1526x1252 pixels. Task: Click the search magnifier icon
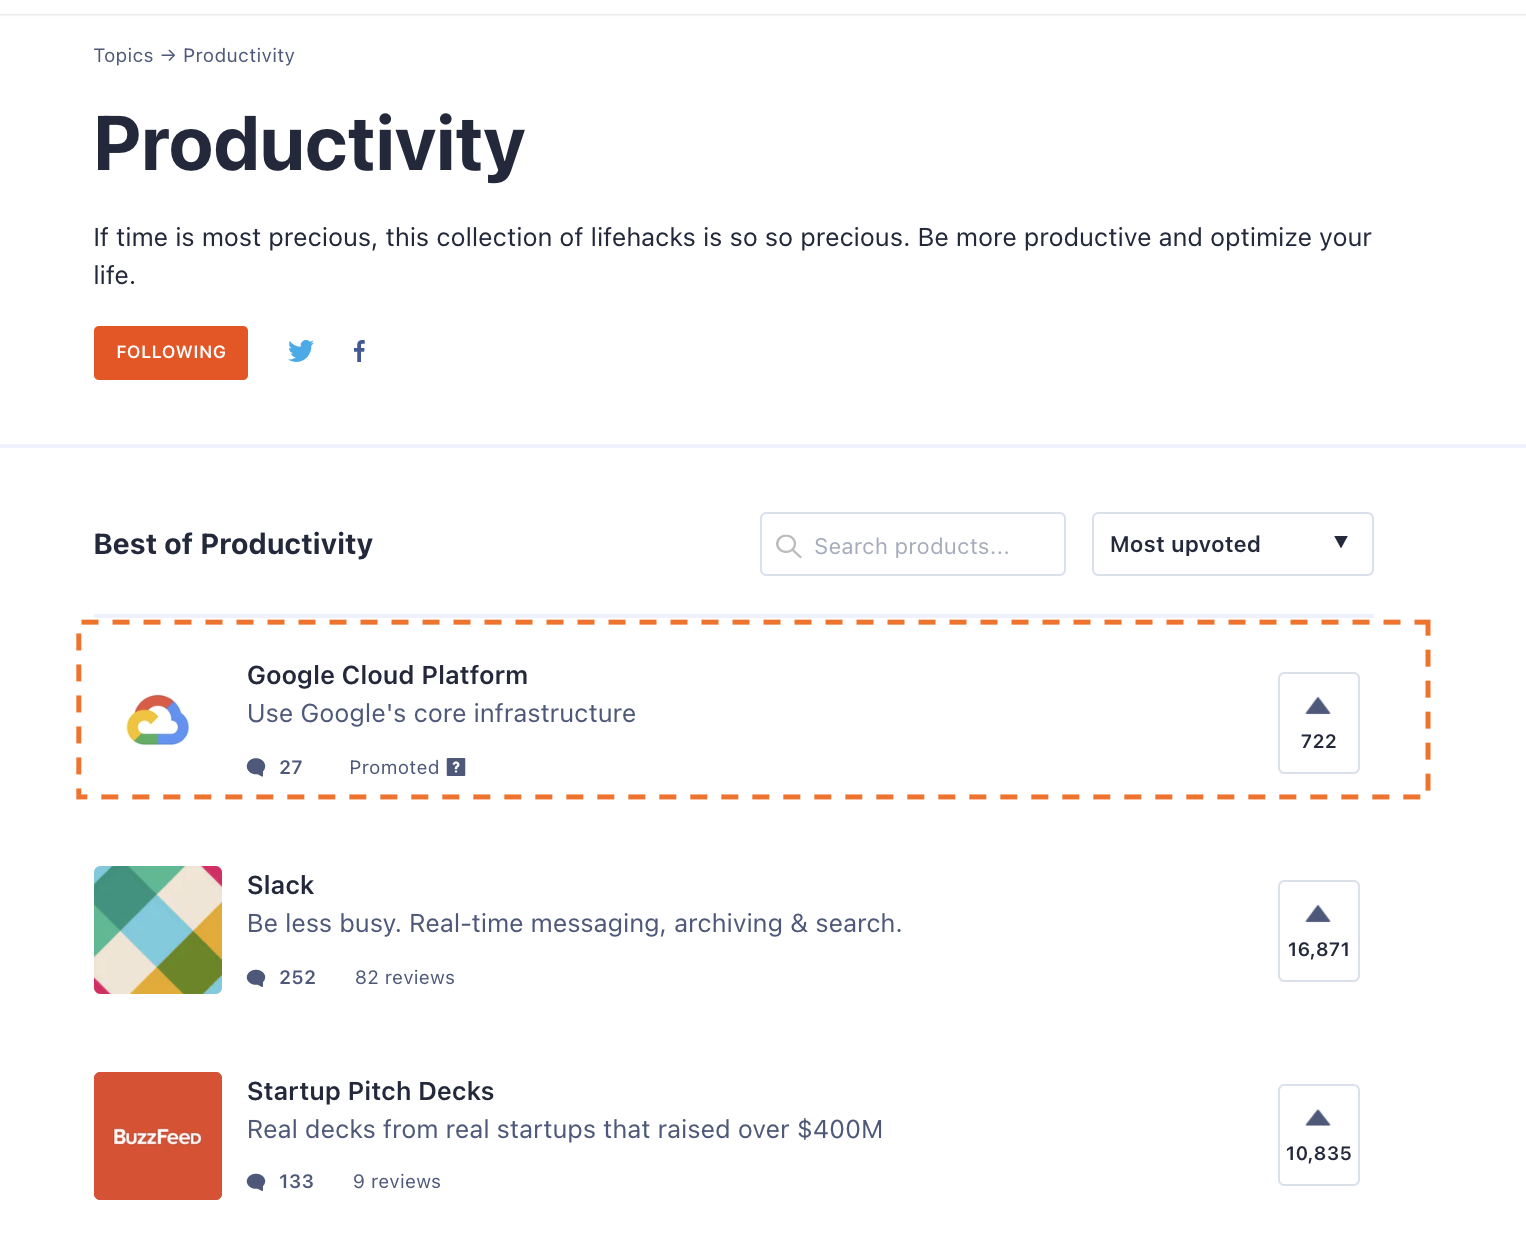(789, 546)
